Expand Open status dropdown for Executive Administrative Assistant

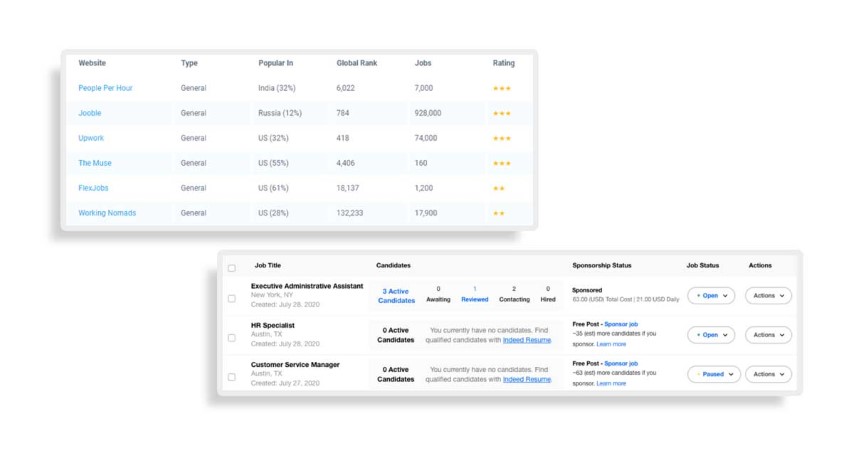coord(711,296)
